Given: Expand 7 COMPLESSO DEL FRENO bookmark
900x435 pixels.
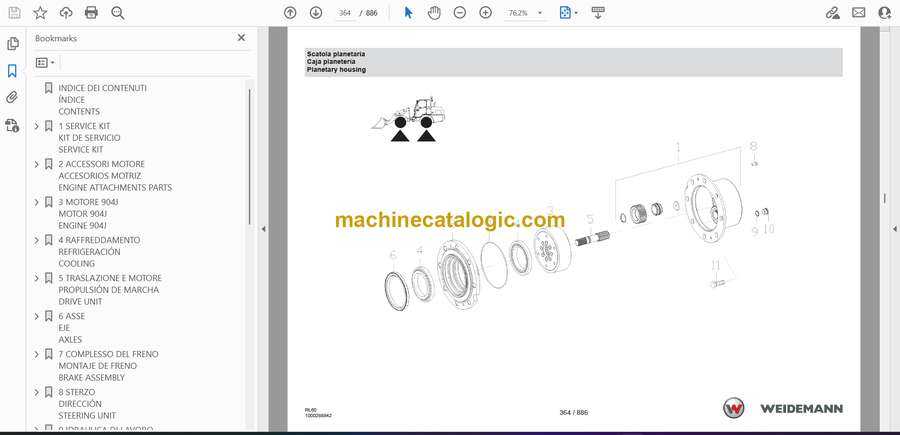Looking at the screenshot, I should (x=37, y=354).
